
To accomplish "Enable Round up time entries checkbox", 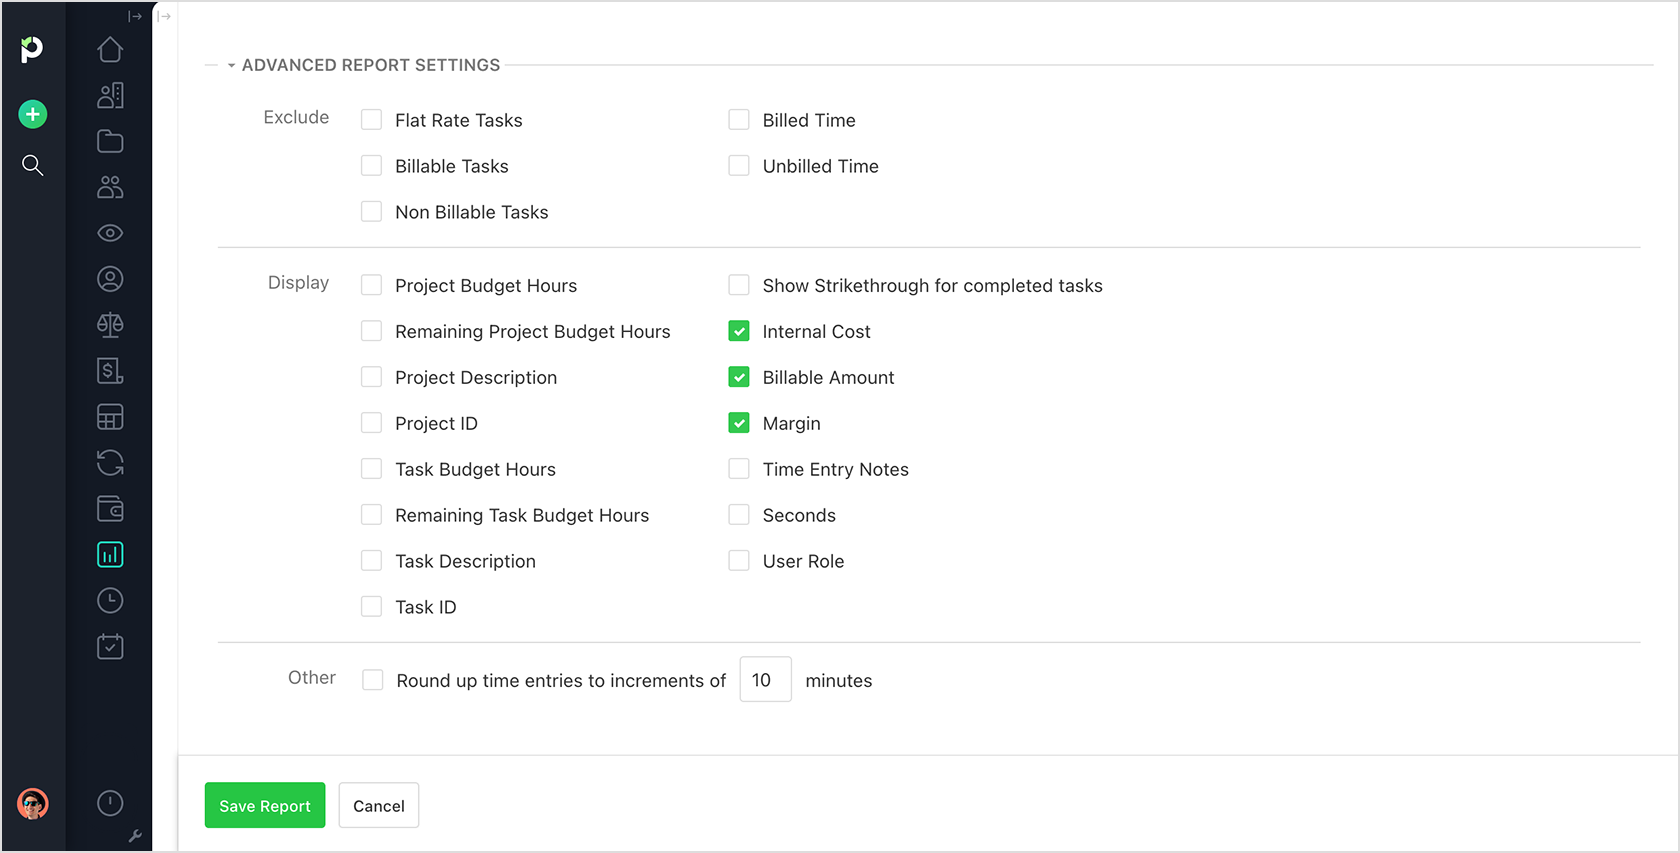I will pyautogui.click(x=372, y=680).
